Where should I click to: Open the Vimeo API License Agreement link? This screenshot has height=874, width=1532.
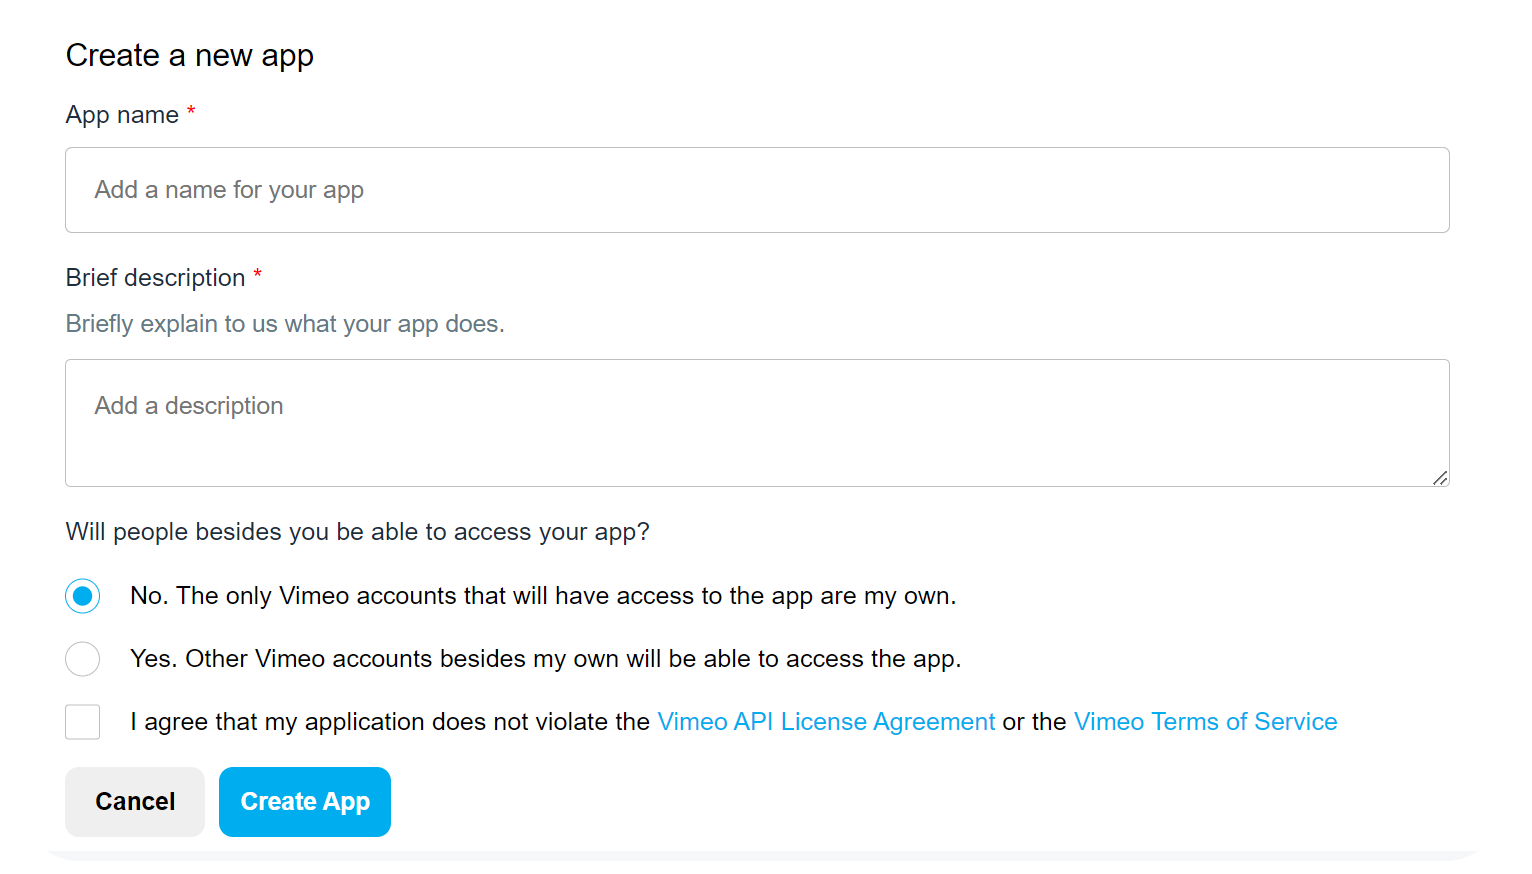(x=825, y=722)
